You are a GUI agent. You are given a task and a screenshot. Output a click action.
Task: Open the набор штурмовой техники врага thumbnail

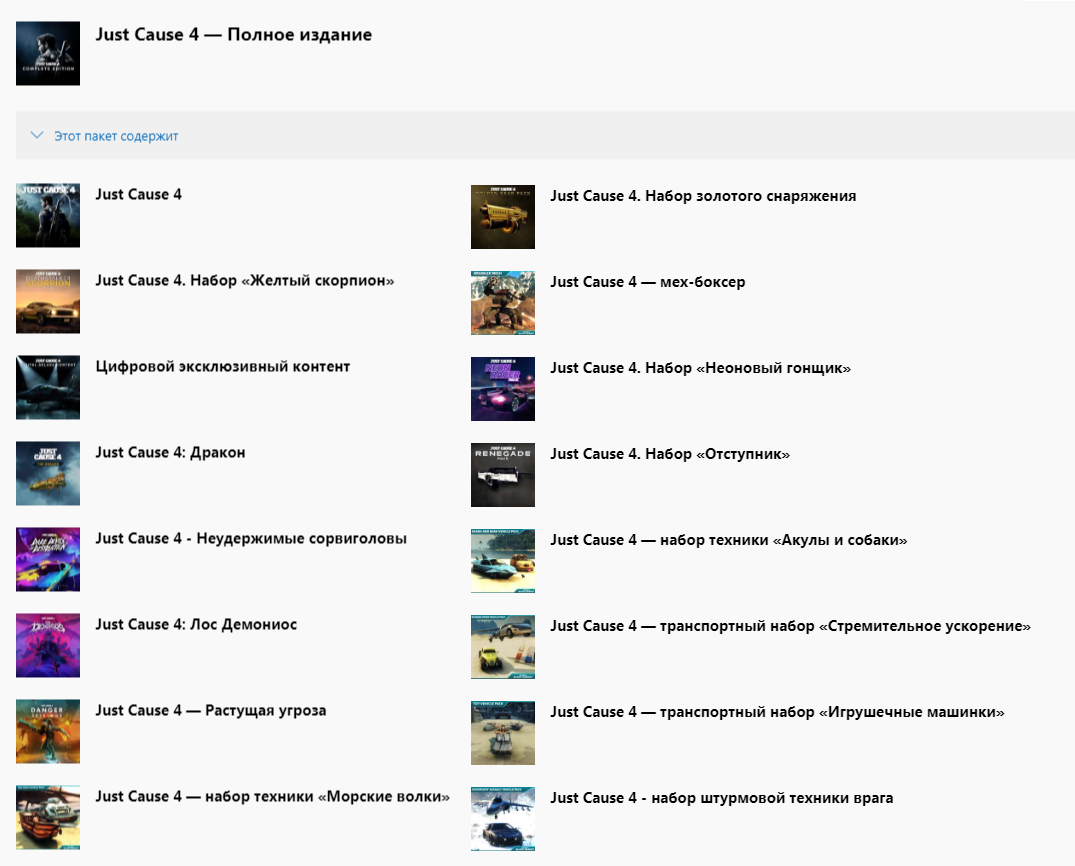click(x=503, y=819)
